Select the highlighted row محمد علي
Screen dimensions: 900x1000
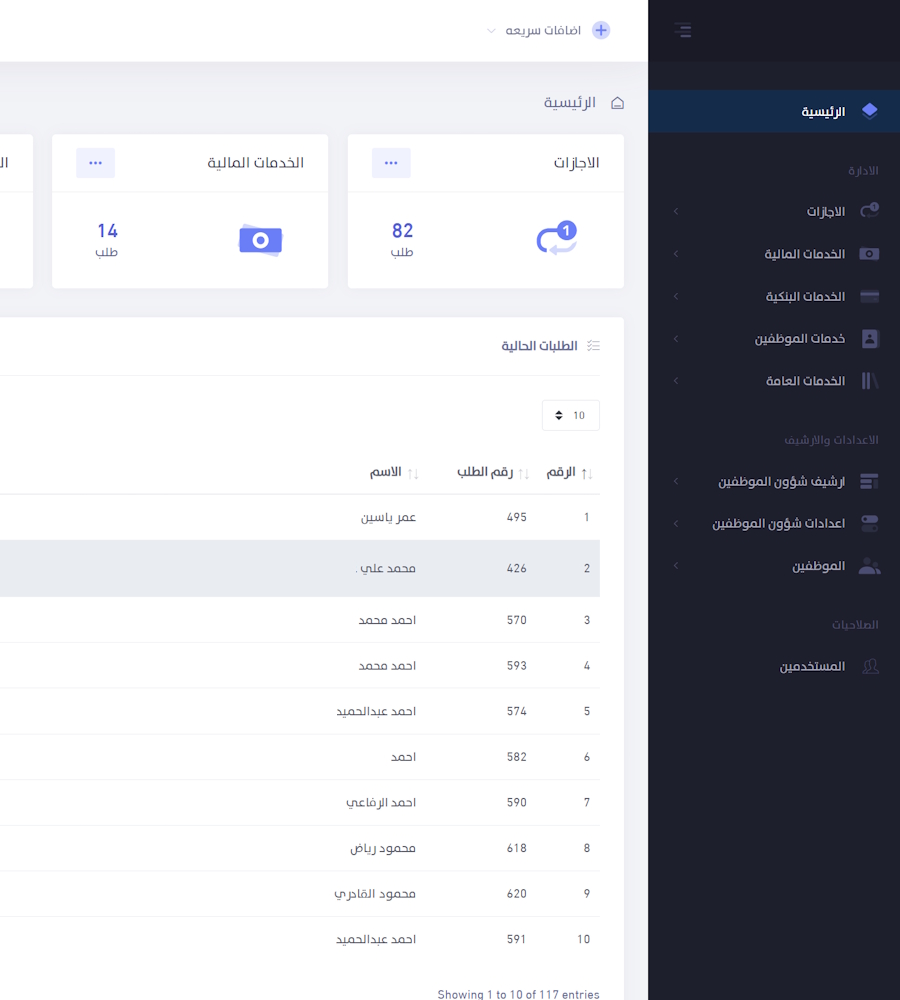click(300, 568)
